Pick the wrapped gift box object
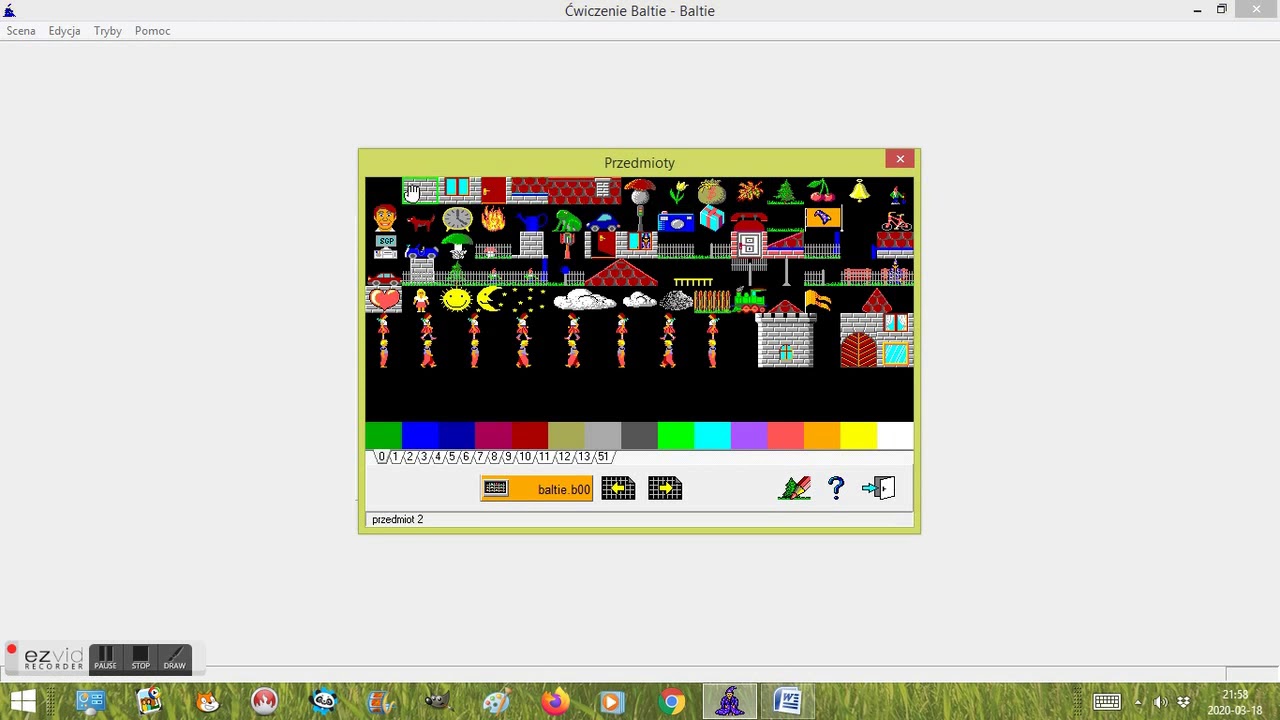 pyautogui.click(x=712, y=217)
